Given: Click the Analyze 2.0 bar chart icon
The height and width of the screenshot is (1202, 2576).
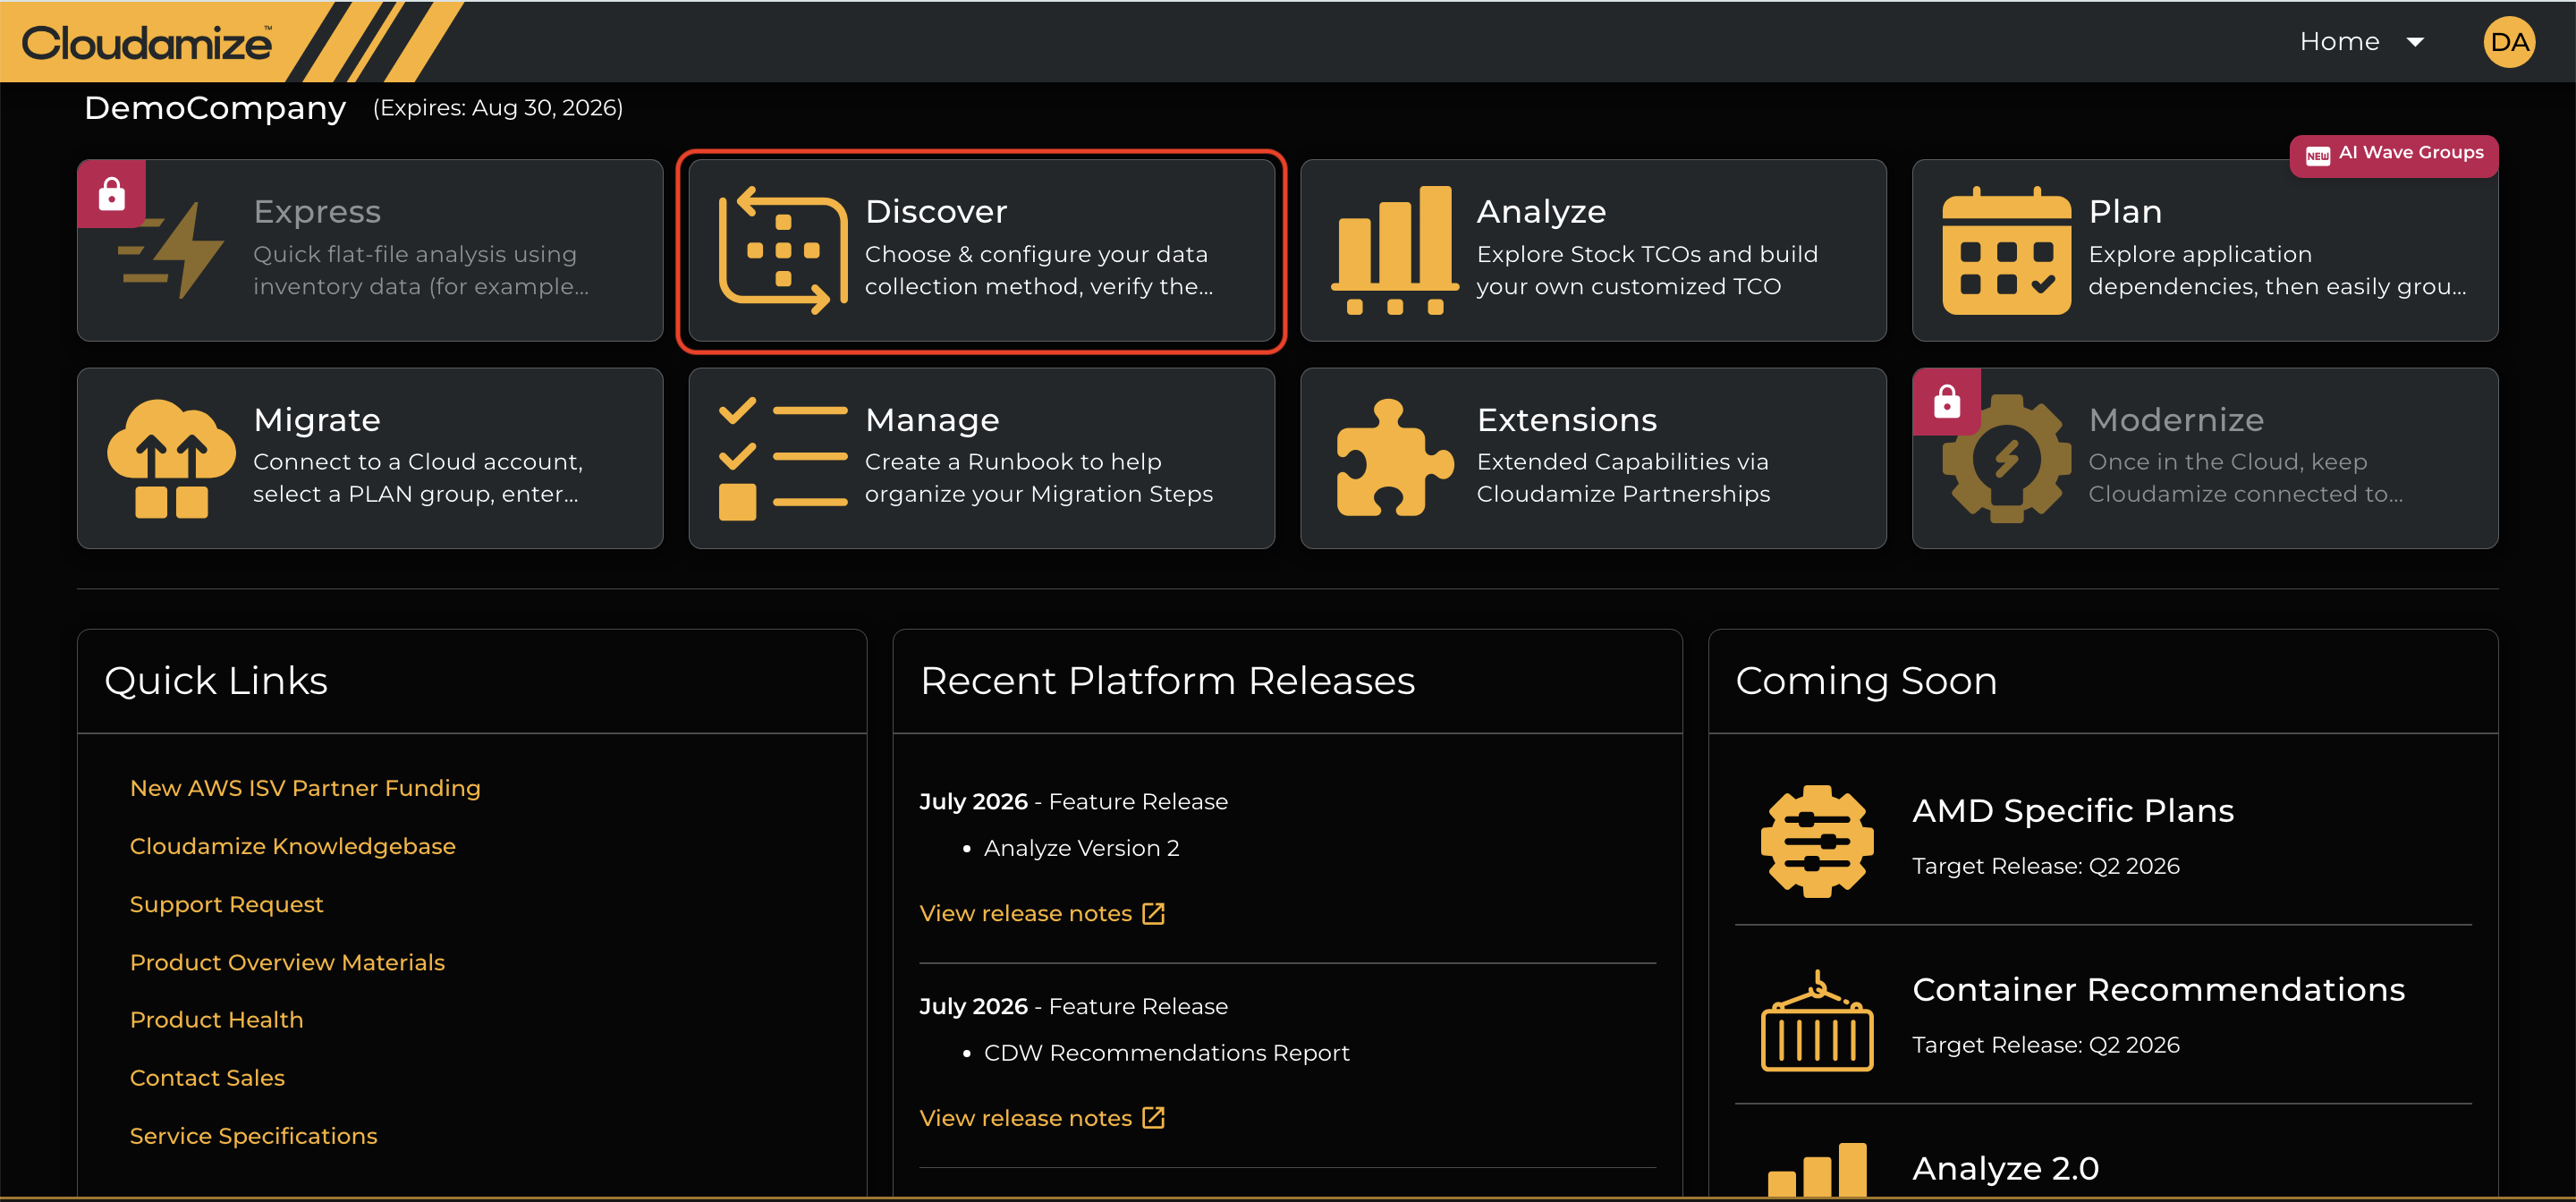Looking at the screenshot, I should pyautogui.click(x=1817, y=1170).
